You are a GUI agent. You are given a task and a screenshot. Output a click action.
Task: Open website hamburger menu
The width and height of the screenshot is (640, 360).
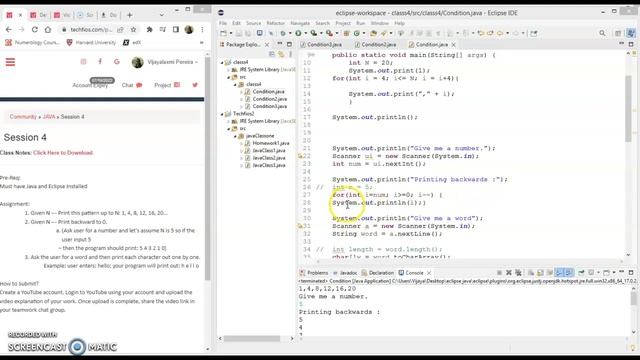(x=10, y=62)
